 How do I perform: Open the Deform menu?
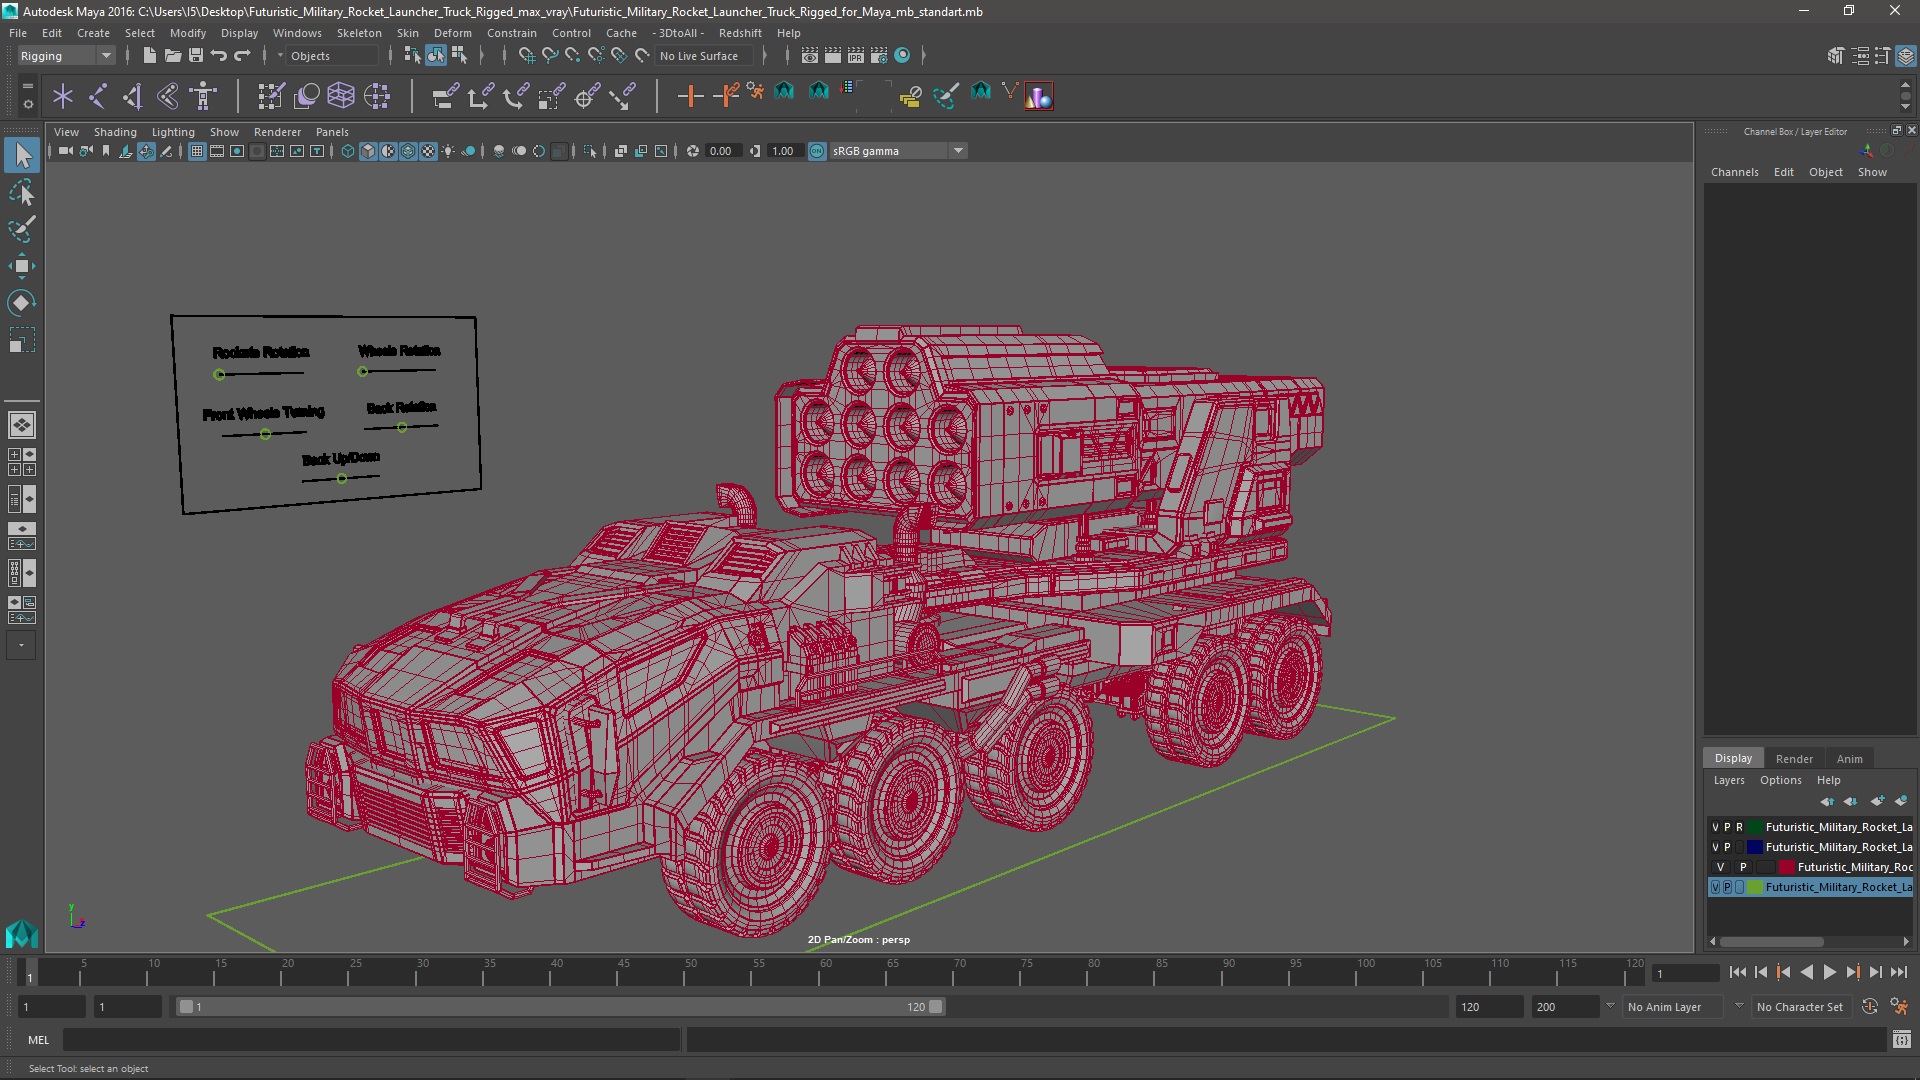tap(453, 33)
